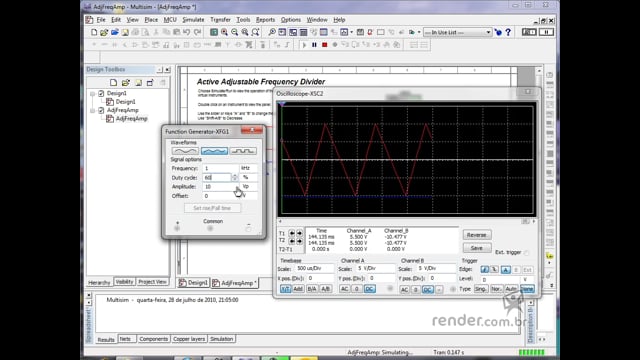The width and height of the screenshot is (640, 360).
Task: Set Channel A coupling to DC
Action: click(369, 289)
